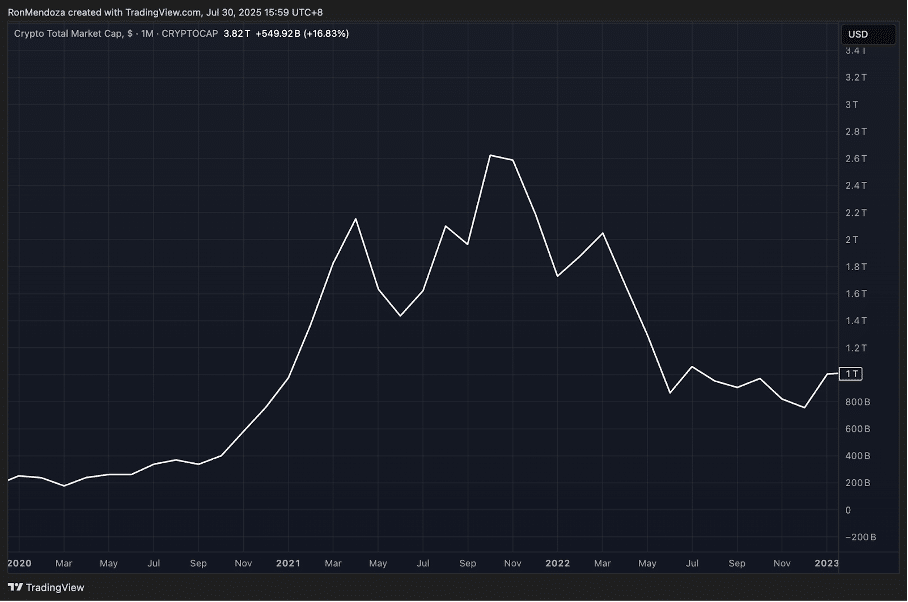Click the +549.92 B (+16.83%) change text
This screenshot has width=908, height=602.
coord(303,33)
